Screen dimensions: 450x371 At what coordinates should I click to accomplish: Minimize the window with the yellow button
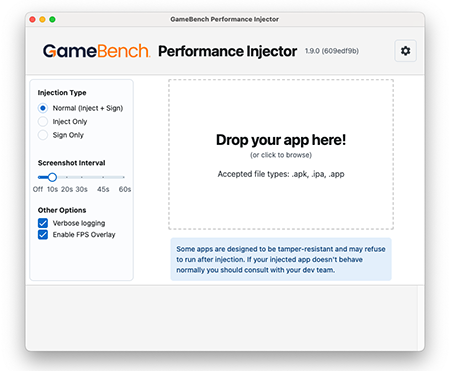click(x=42, y=19)
